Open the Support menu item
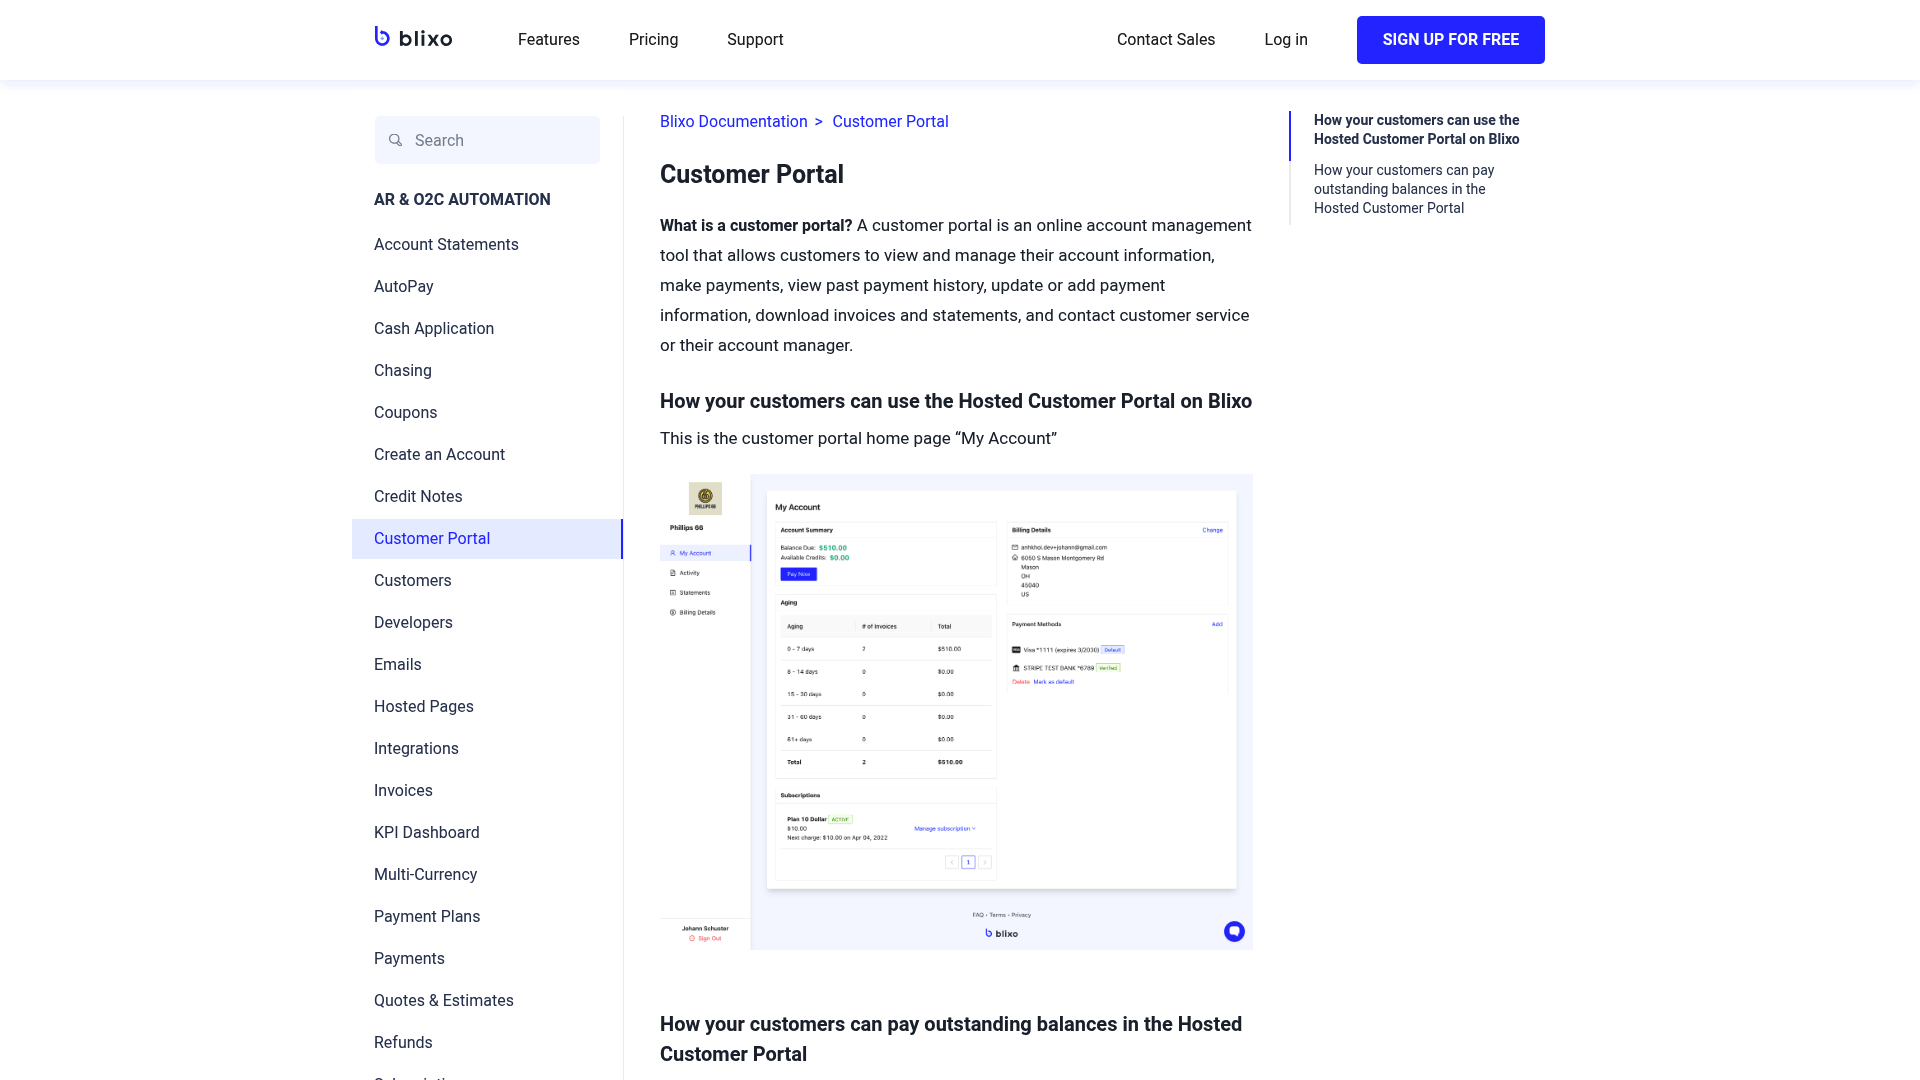The width and height of the screenshot is (1920, 1080). click(755, 40)
